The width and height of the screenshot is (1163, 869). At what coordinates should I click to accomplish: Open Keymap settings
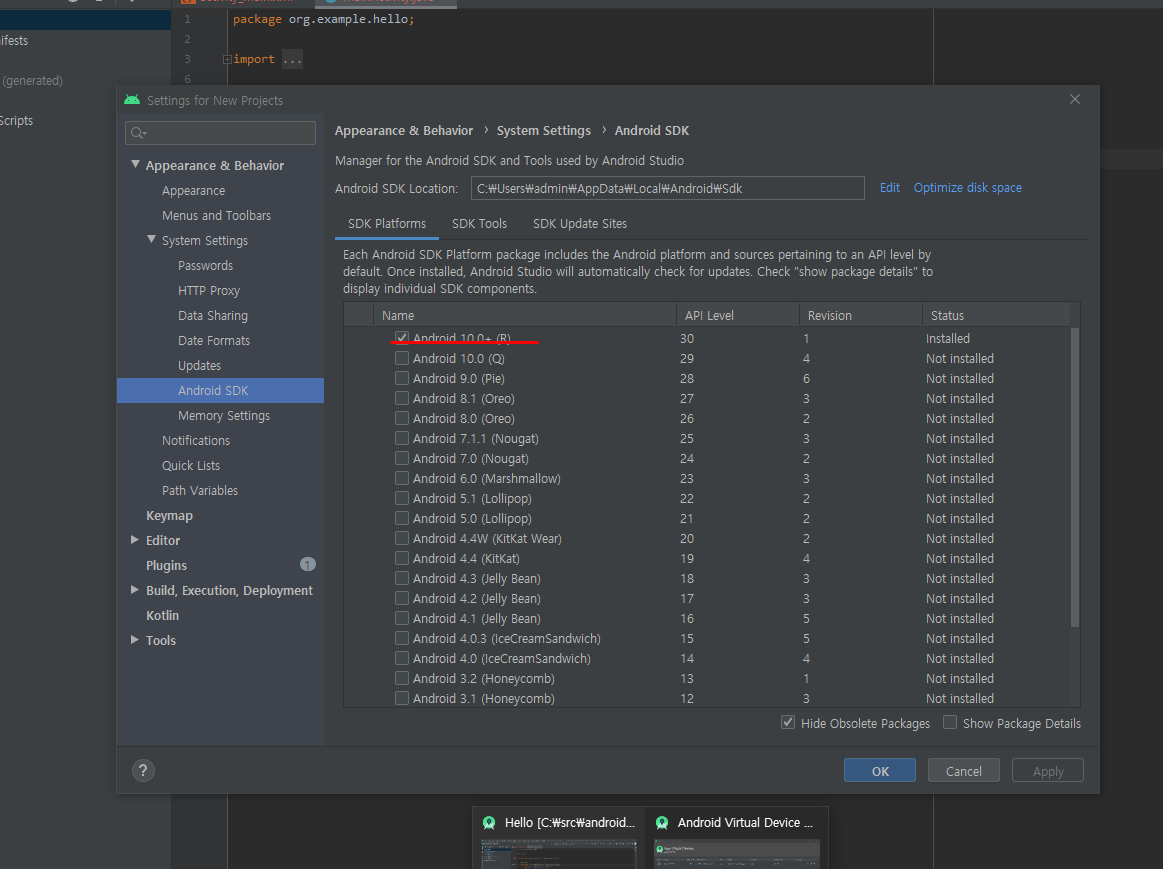tap(169, 515)
